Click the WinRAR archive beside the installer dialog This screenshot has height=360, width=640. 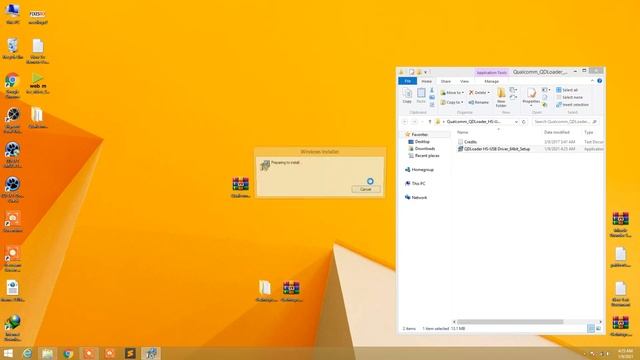pos(240,187)
